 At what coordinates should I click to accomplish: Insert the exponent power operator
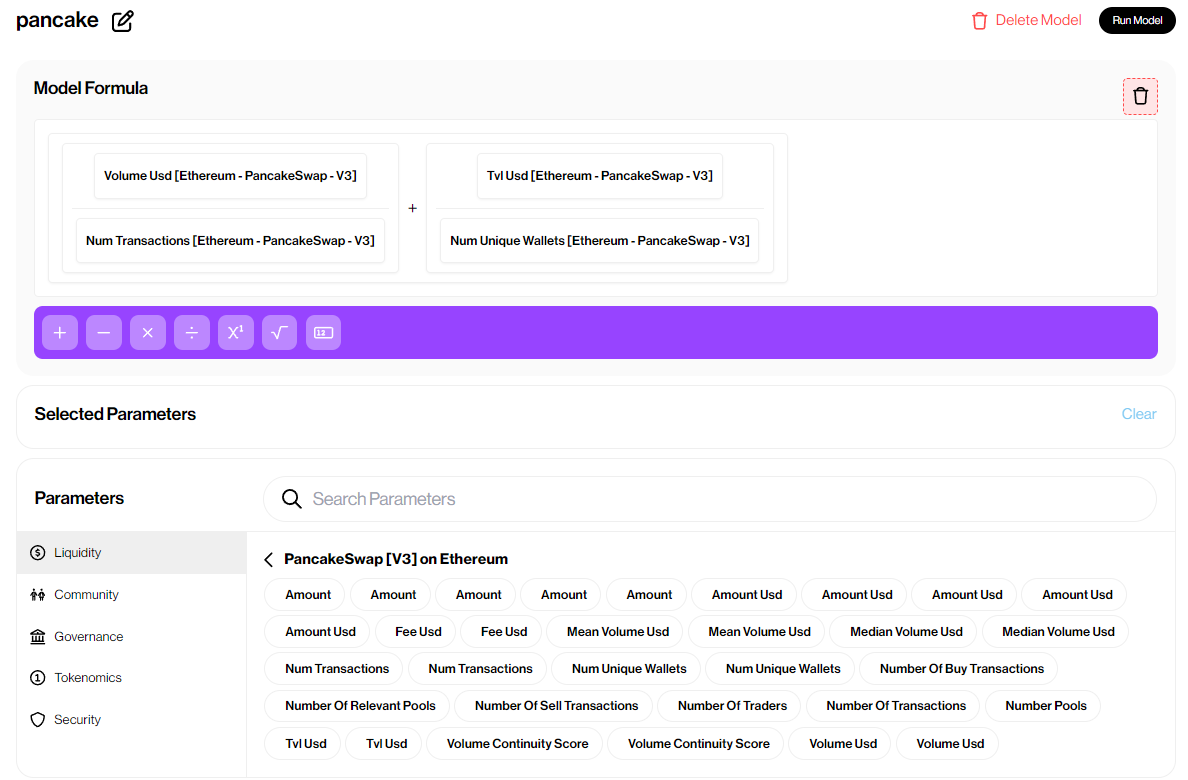(x=236, y=333)
